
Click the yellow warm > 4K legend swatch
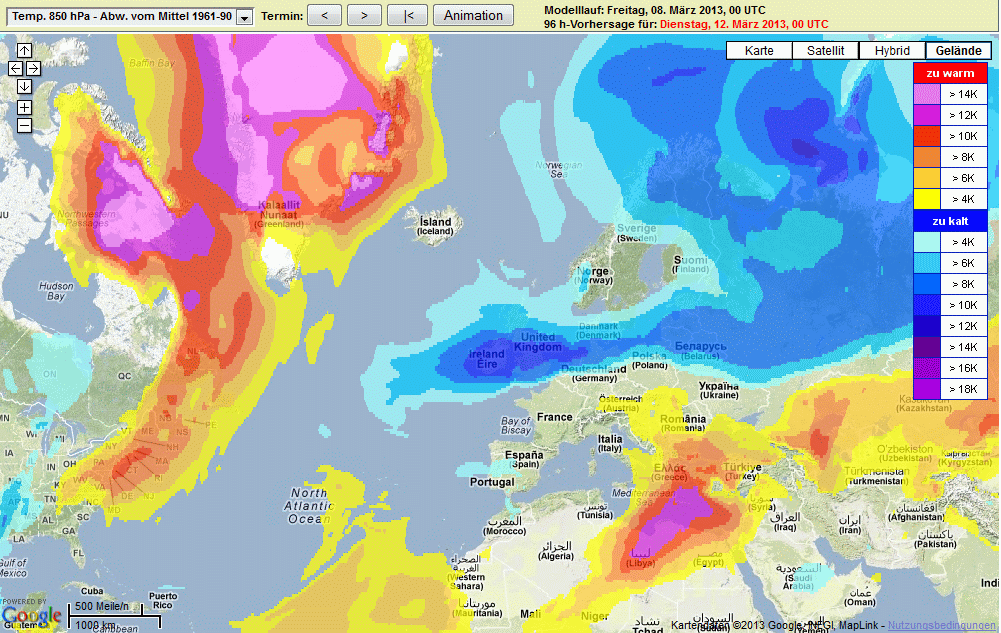point(927,200)
